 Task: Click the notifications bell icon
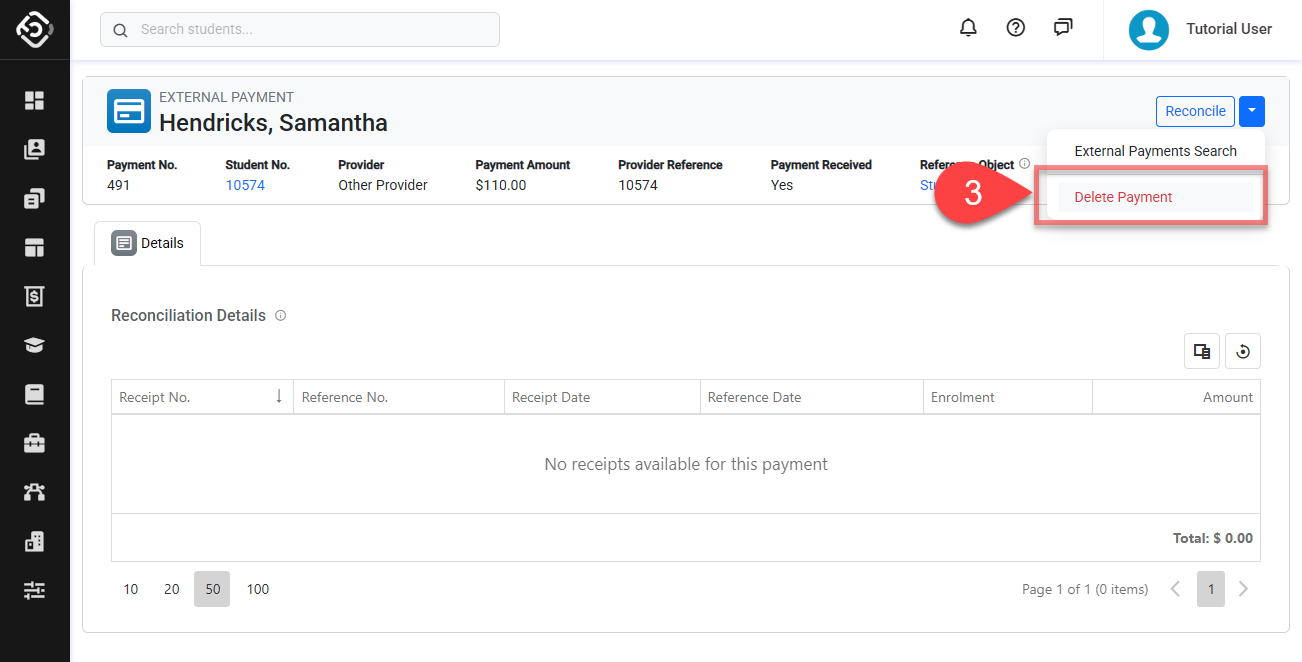(x=968, y=28)
